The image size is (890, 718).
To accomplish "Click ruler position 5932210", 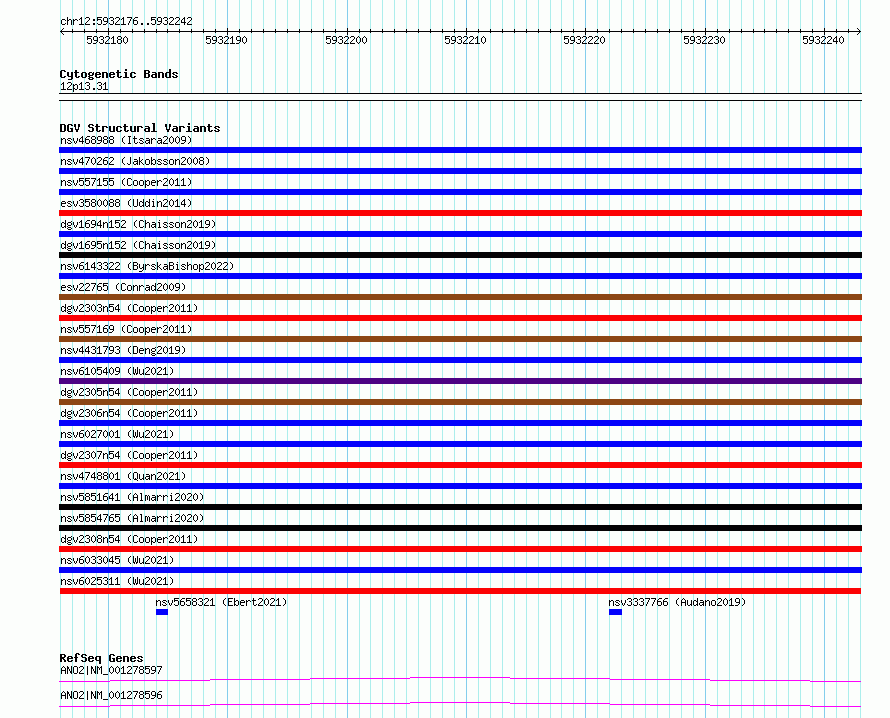I will (x=465, y=40).
